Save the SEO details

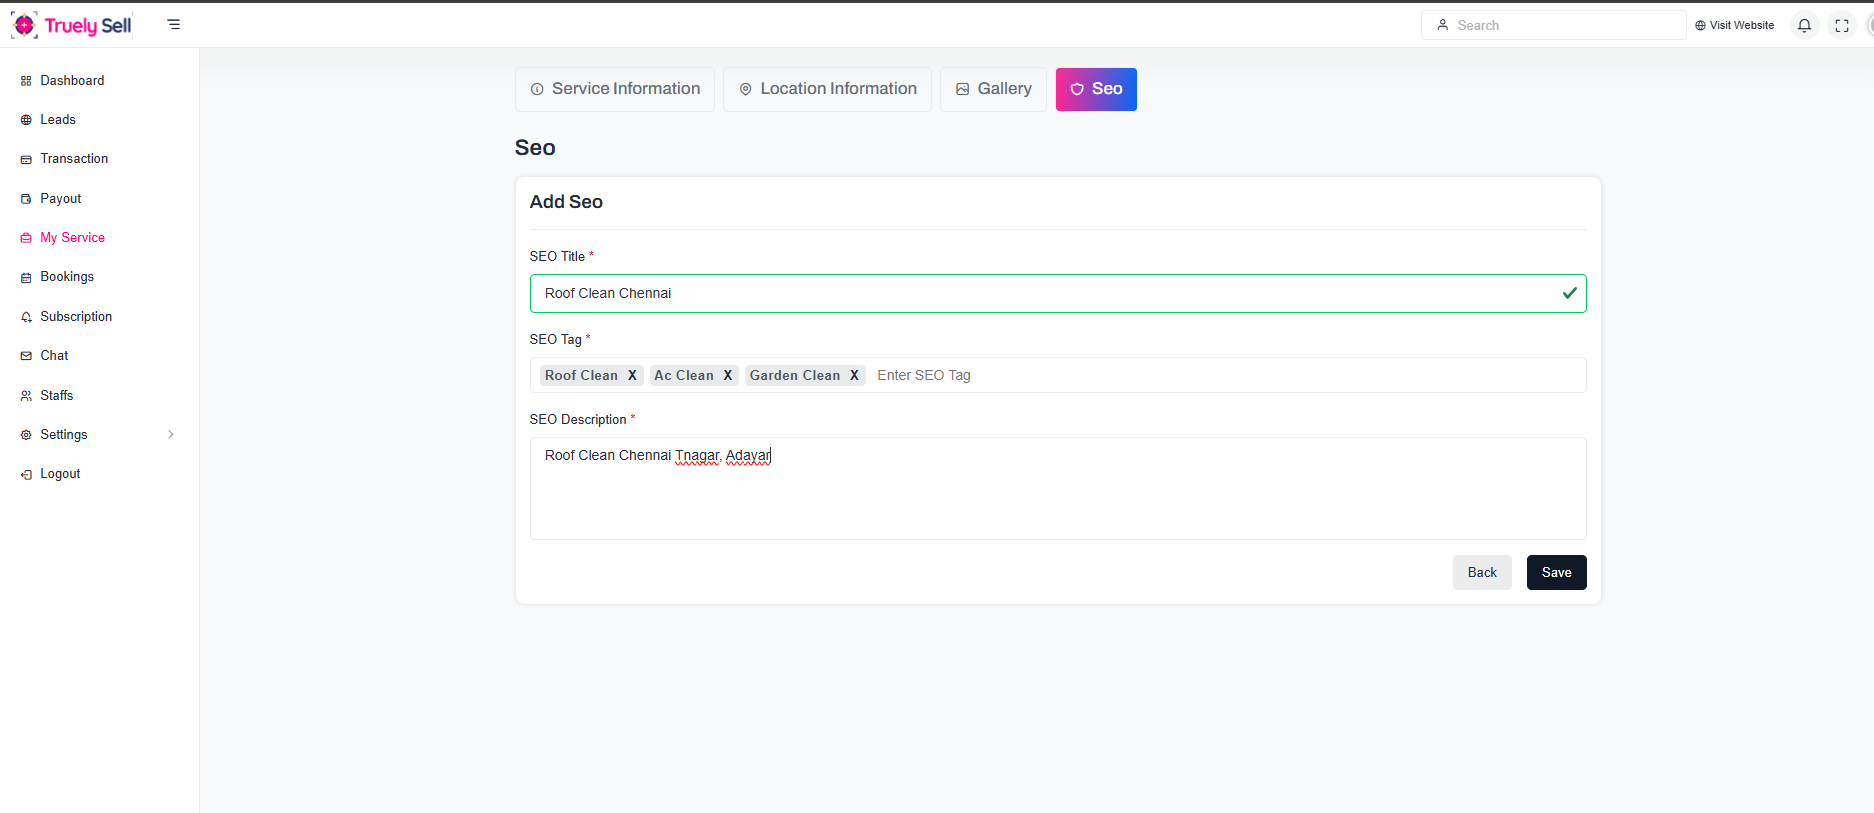coord(1556,573)
